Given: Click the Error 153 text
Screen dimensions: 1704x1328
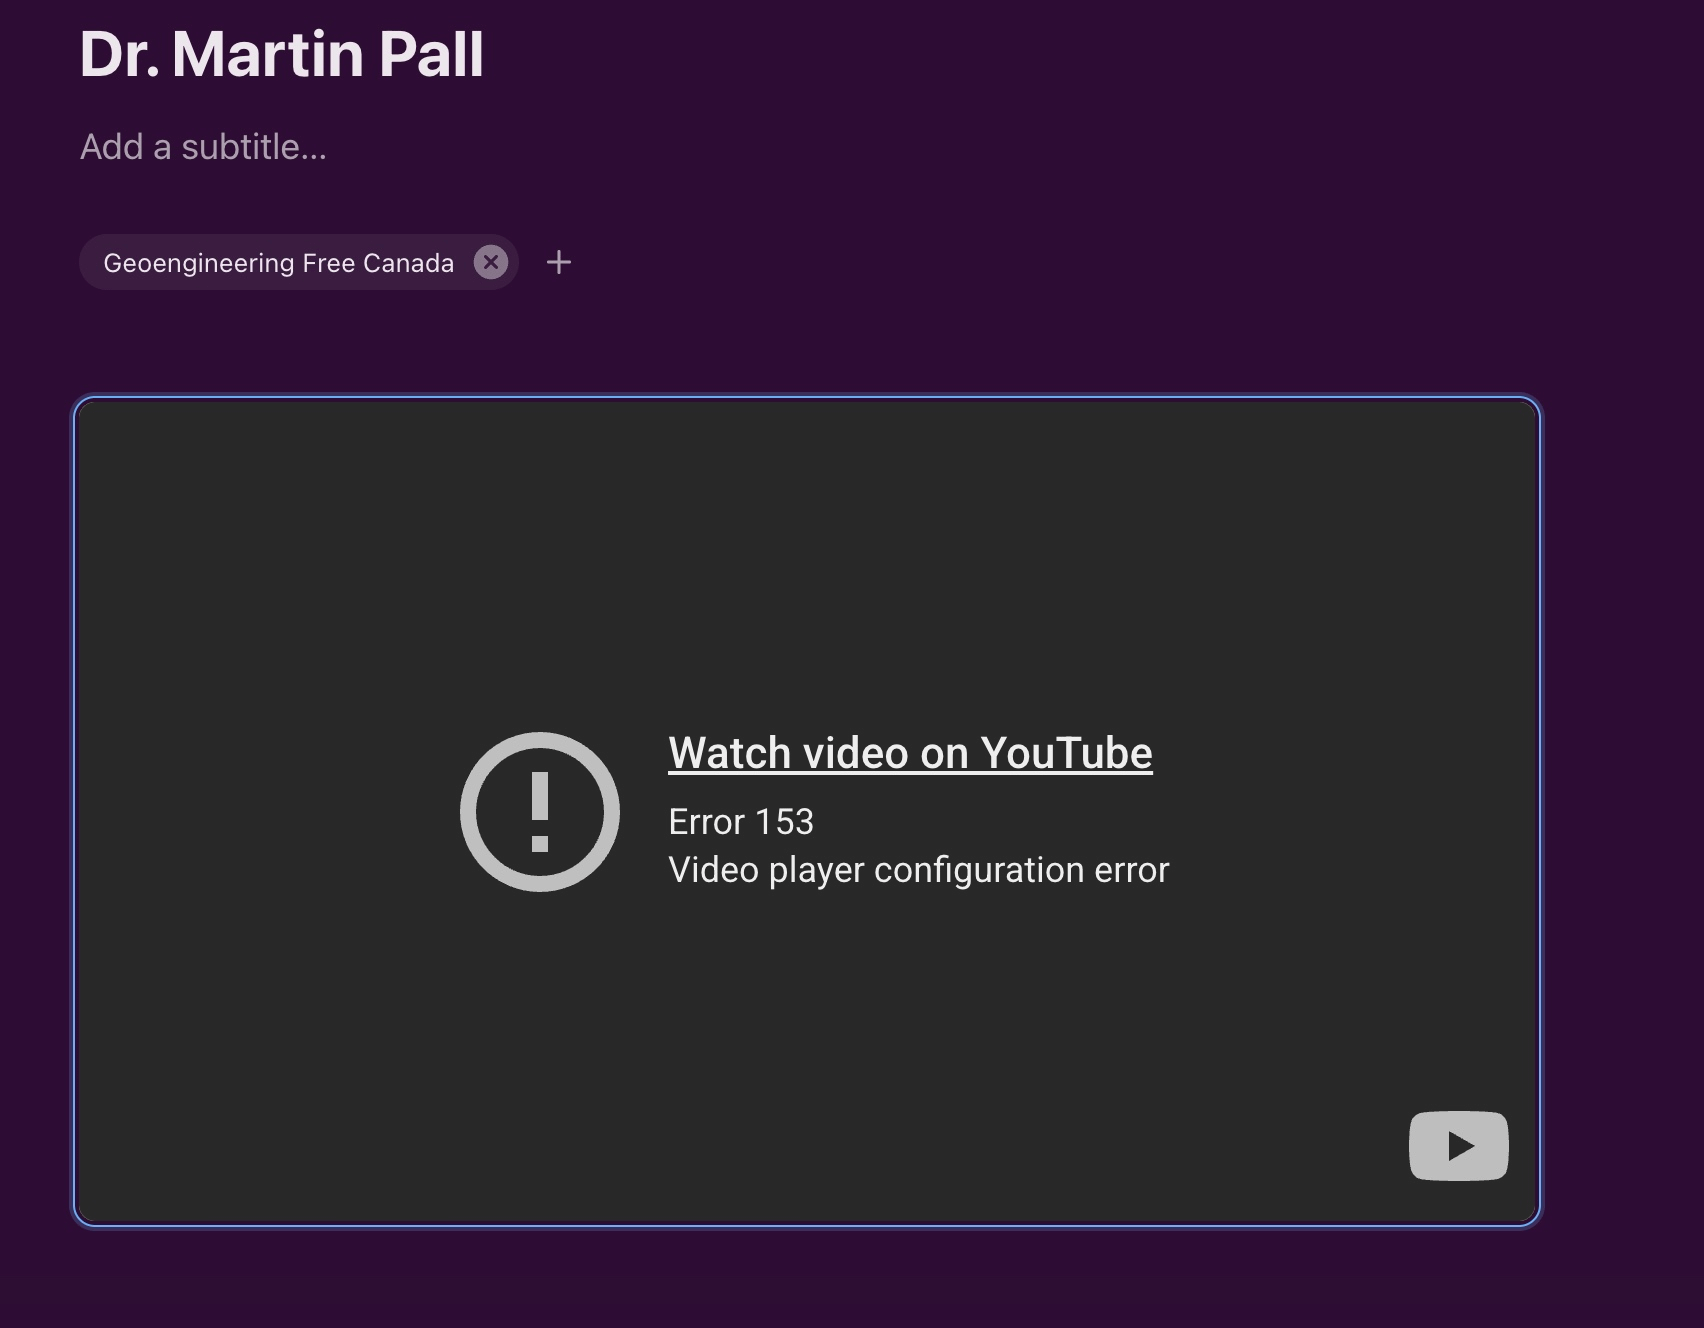Looking at the screenshot, I should pyautogui.click(x=741, y=822).
